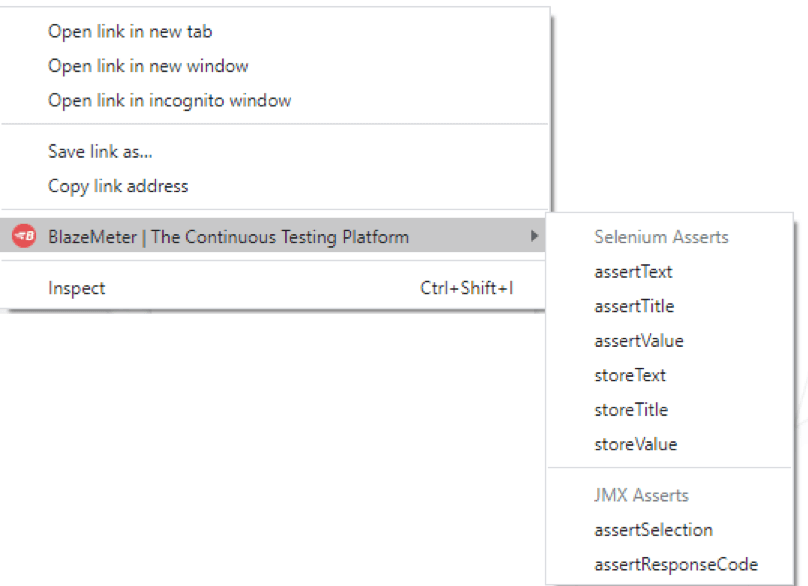Select the storeText command
This screenshot has width=808, height=586.
[630, 375]
